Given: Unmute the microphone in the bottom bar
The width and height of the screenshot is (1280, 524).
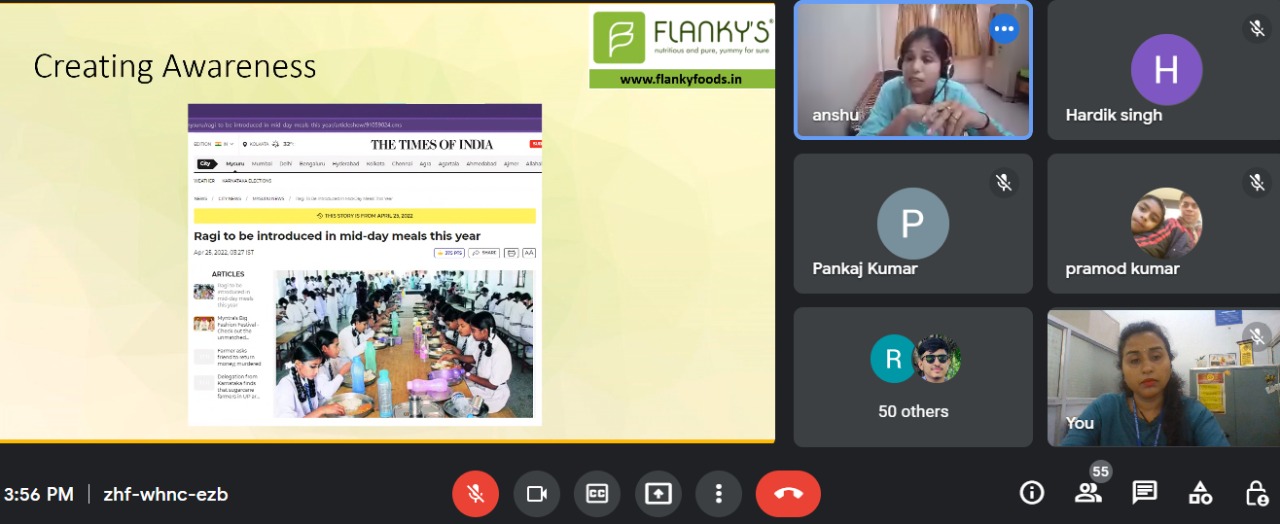Looking at the screenshot, I should coord(475,494).
